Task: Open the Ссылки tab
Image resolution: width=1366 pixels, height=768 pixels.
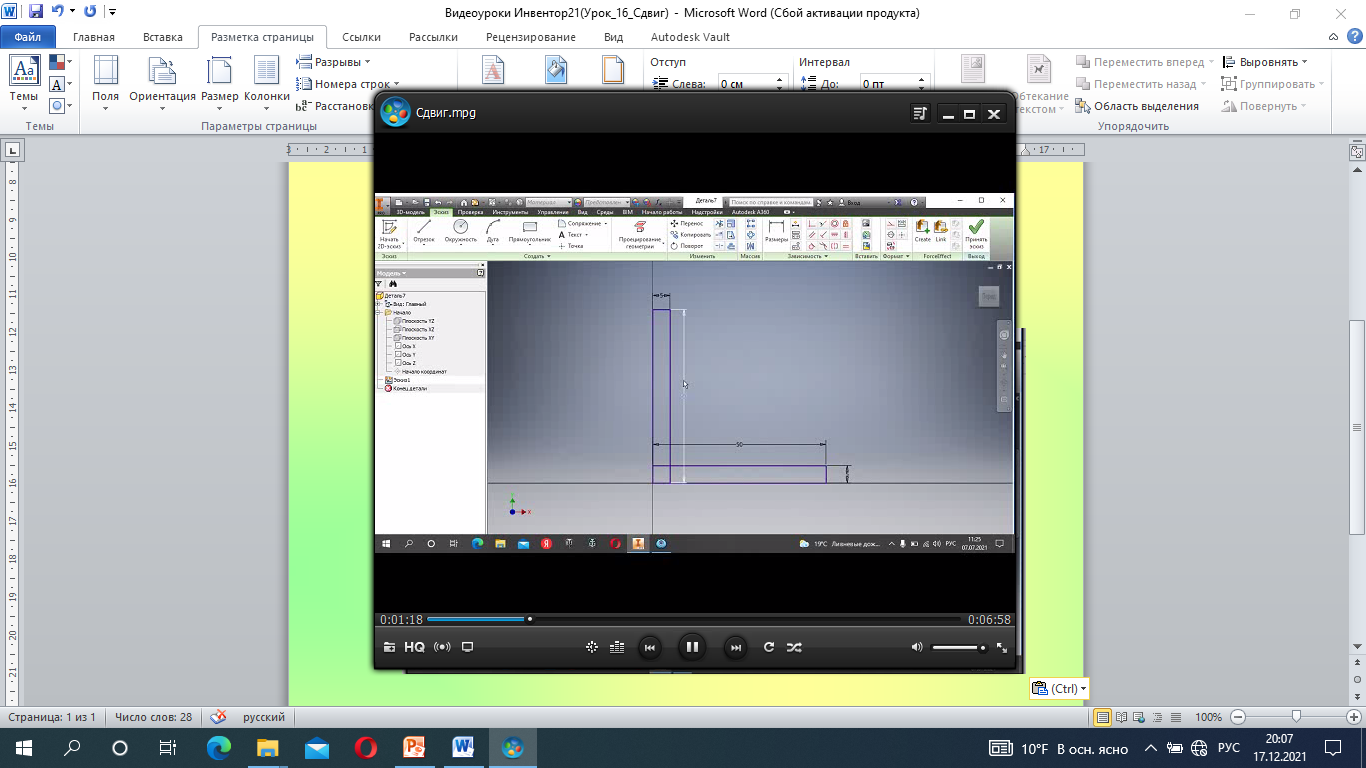Action: coord(361,37)
